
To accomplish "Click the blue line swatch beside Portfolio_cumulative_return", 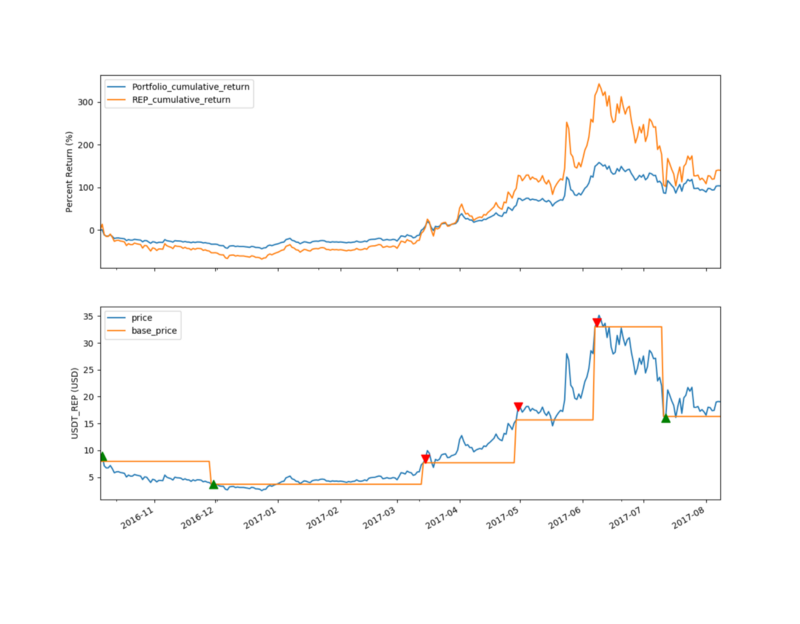I will click(118, 87).
